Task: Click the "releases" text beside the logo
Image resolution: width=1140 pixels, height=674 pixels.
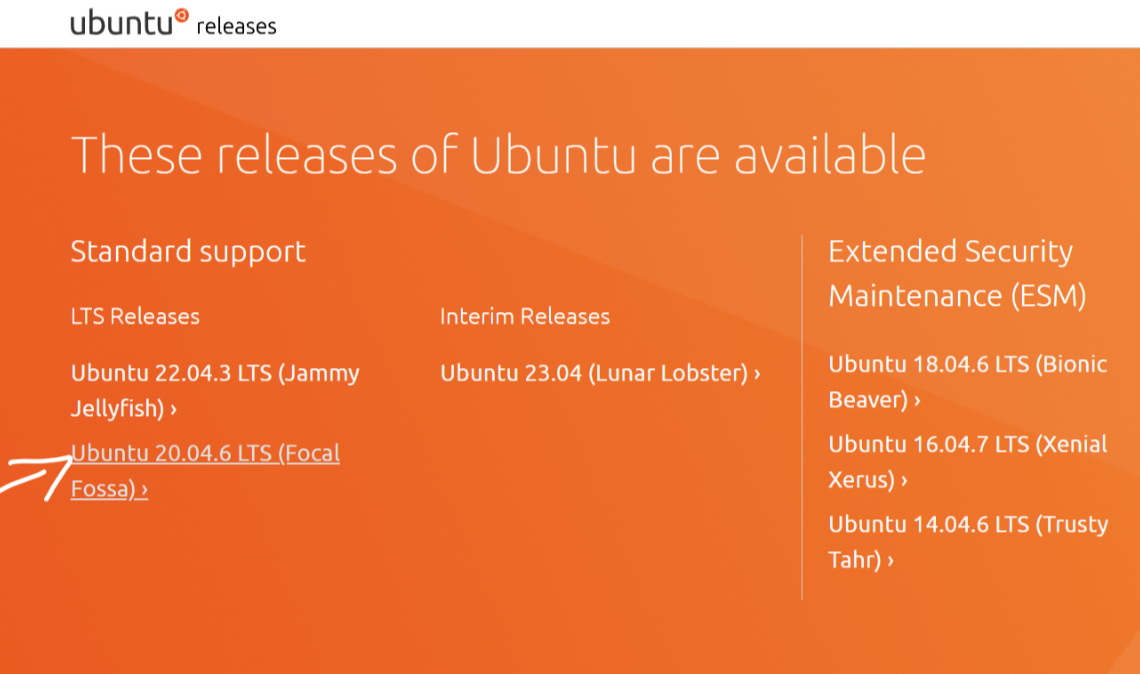Action: [236, 26]
